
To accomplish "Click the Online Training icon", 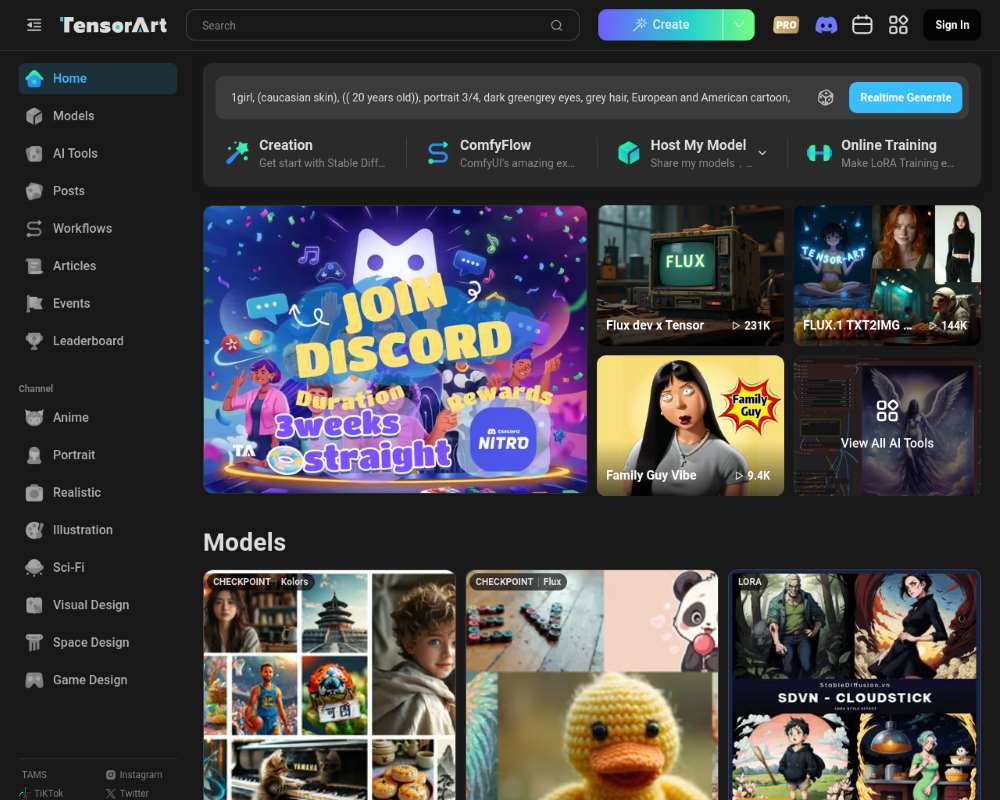I will 819,153.
